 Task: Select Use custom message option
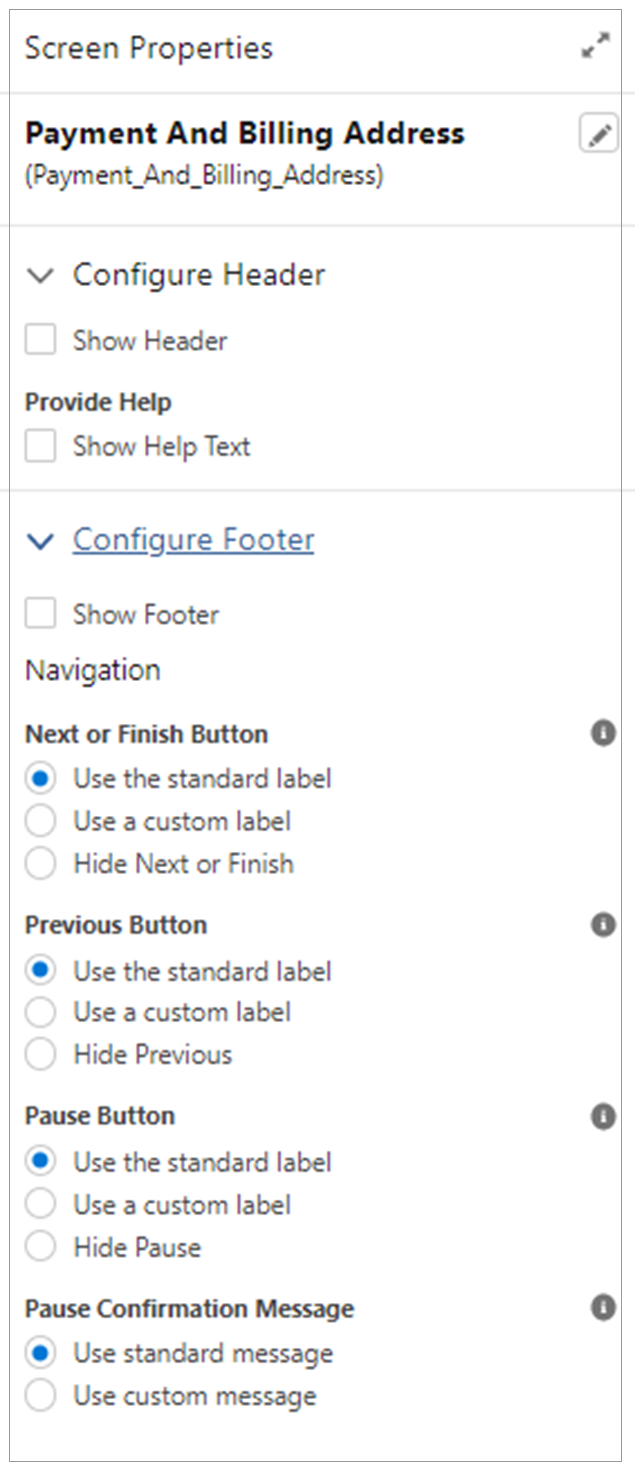pyautogui.click(x=41, y=1396)
